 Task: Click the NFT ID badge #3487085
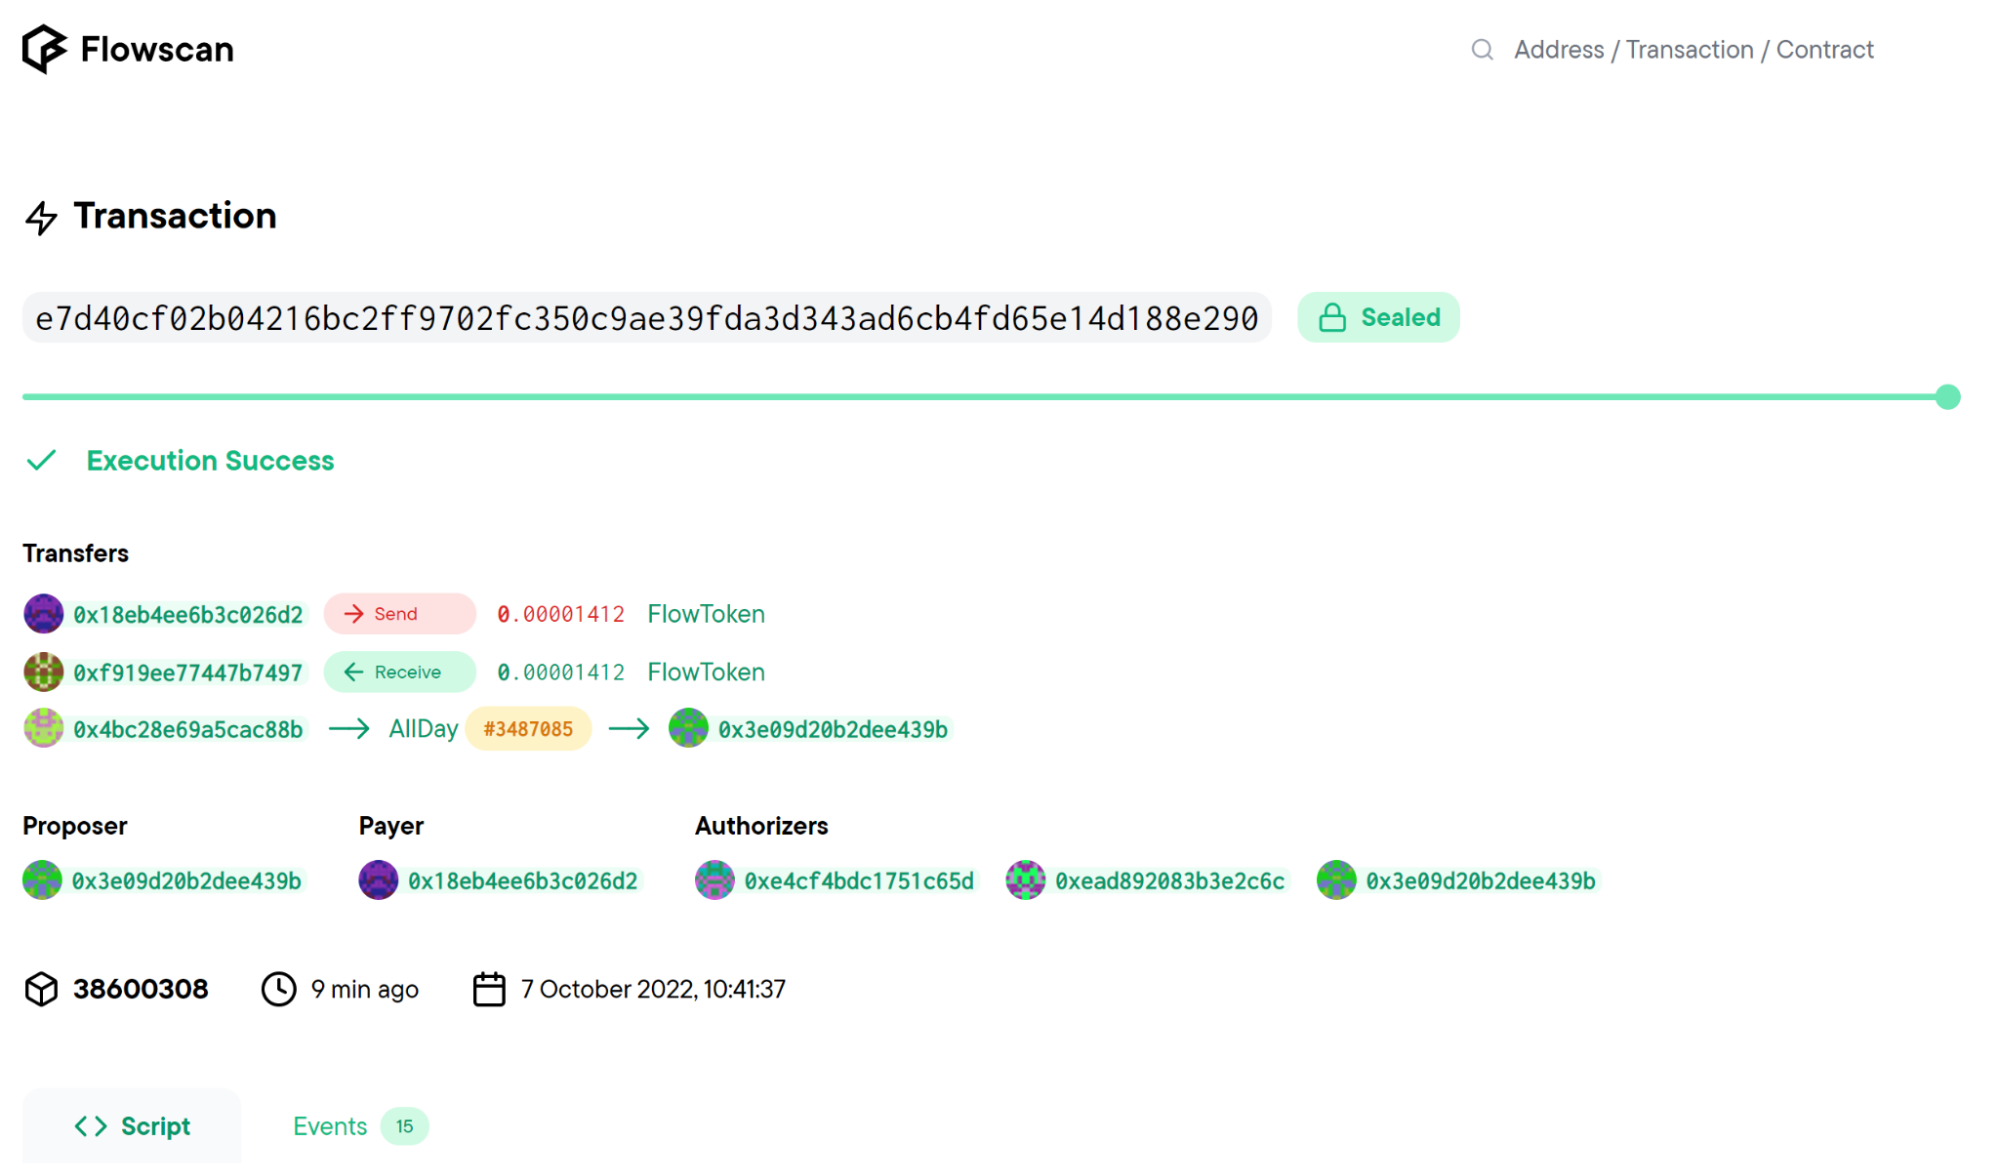tap(528, 729)
